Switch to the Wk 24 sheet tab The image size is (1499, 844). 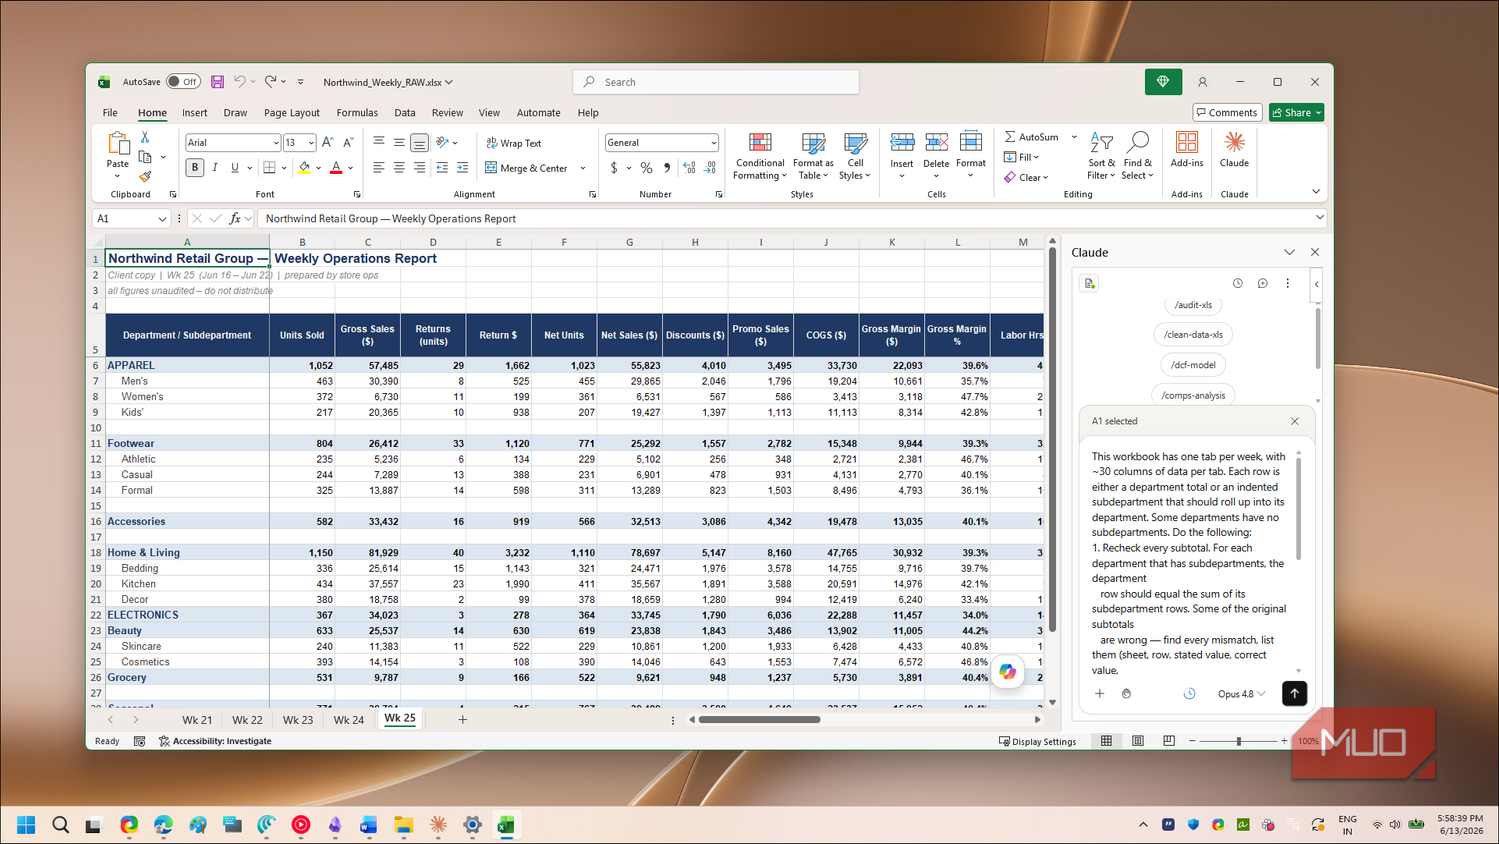click(348, 720)
